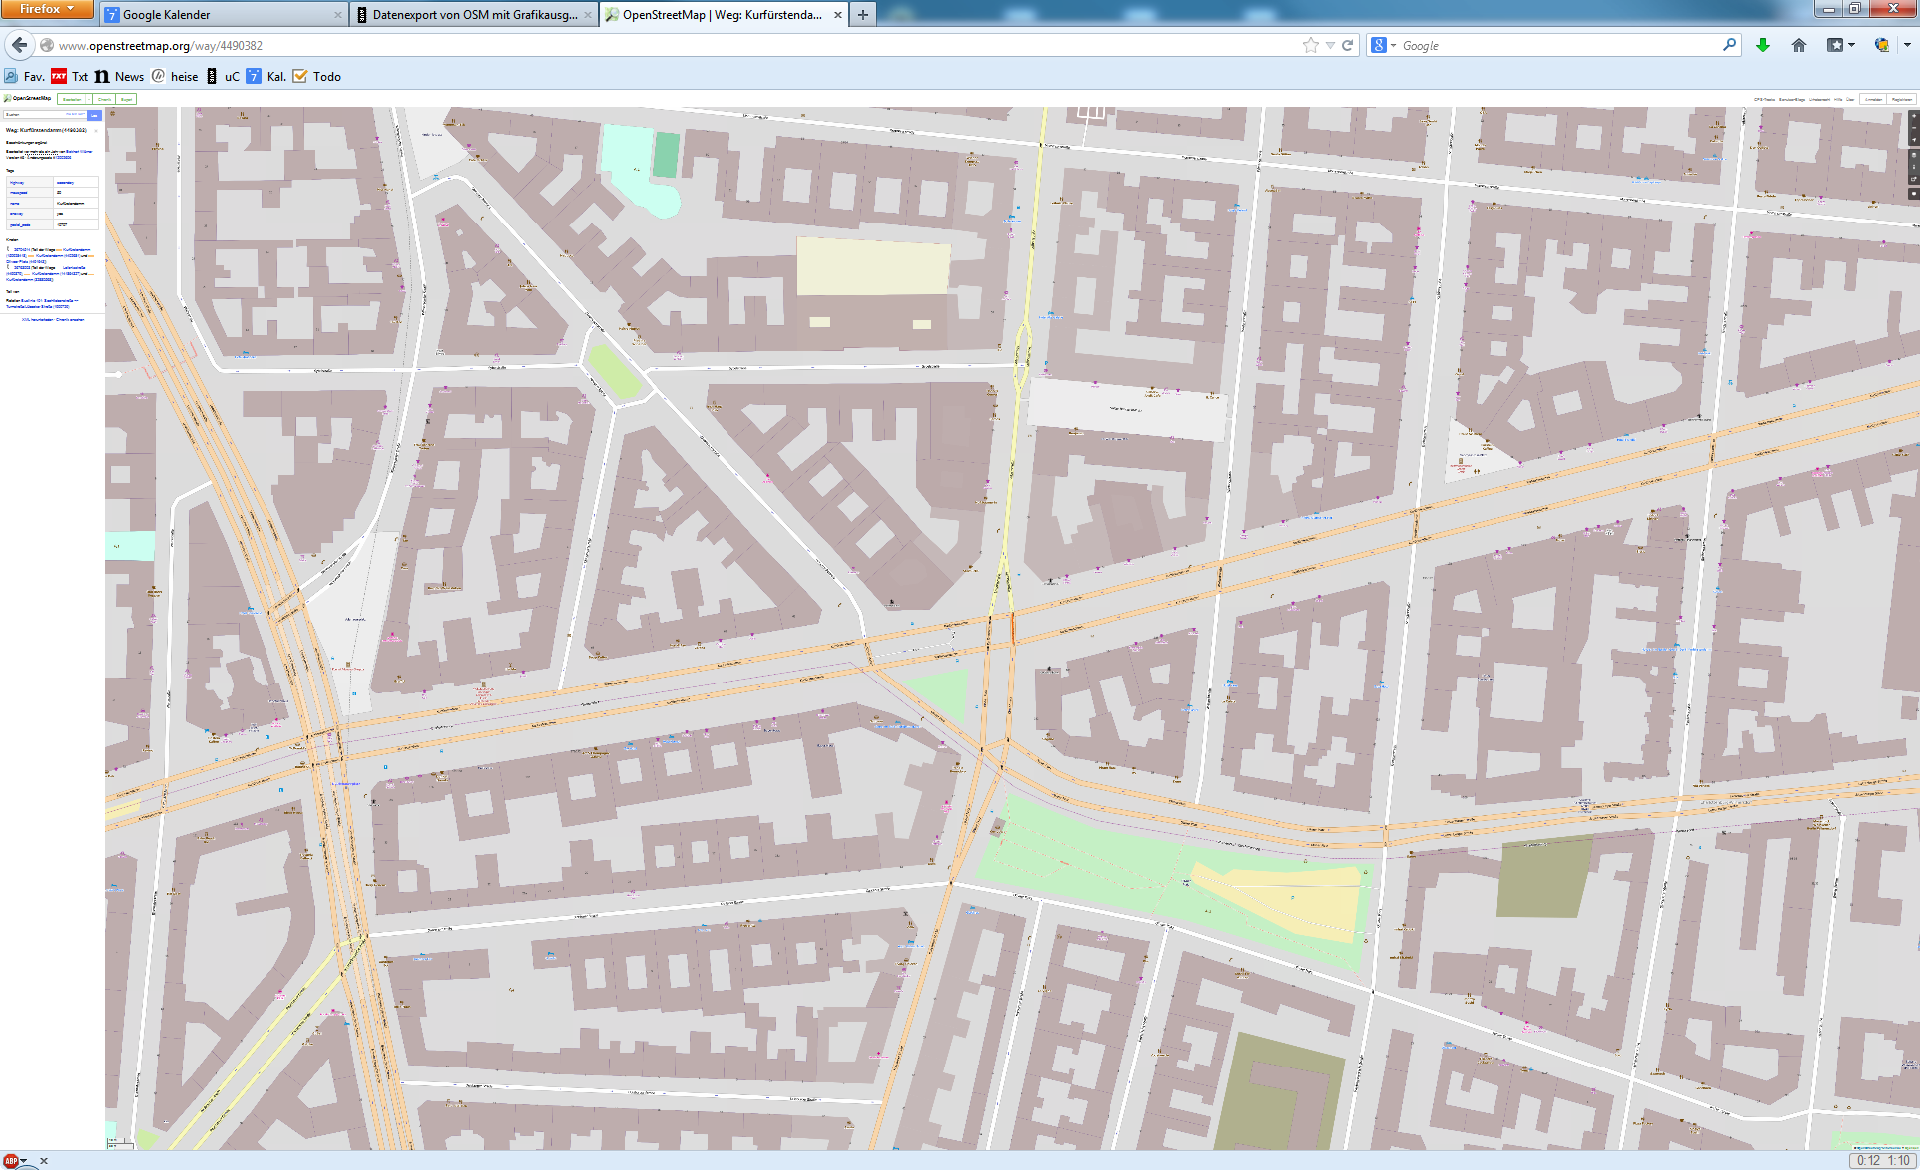
Task: Switch to the Google Kalender tab
Action: tap(222, 15)
